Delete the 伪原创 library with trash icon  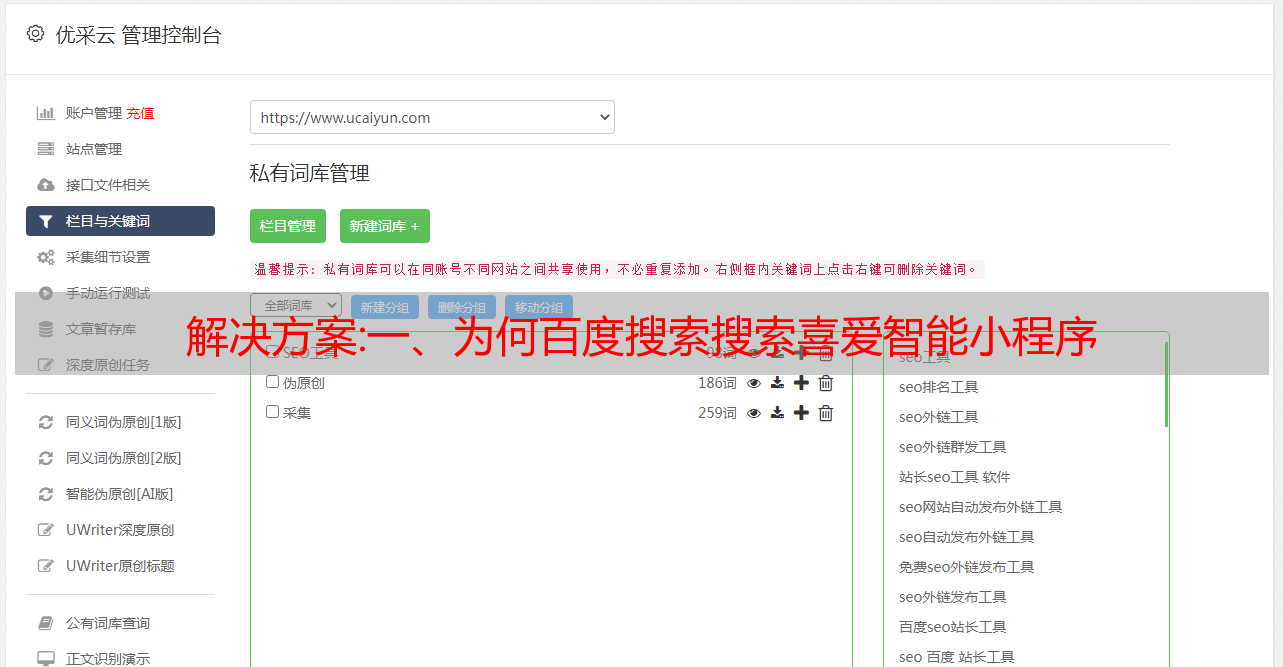pos(826,383)
